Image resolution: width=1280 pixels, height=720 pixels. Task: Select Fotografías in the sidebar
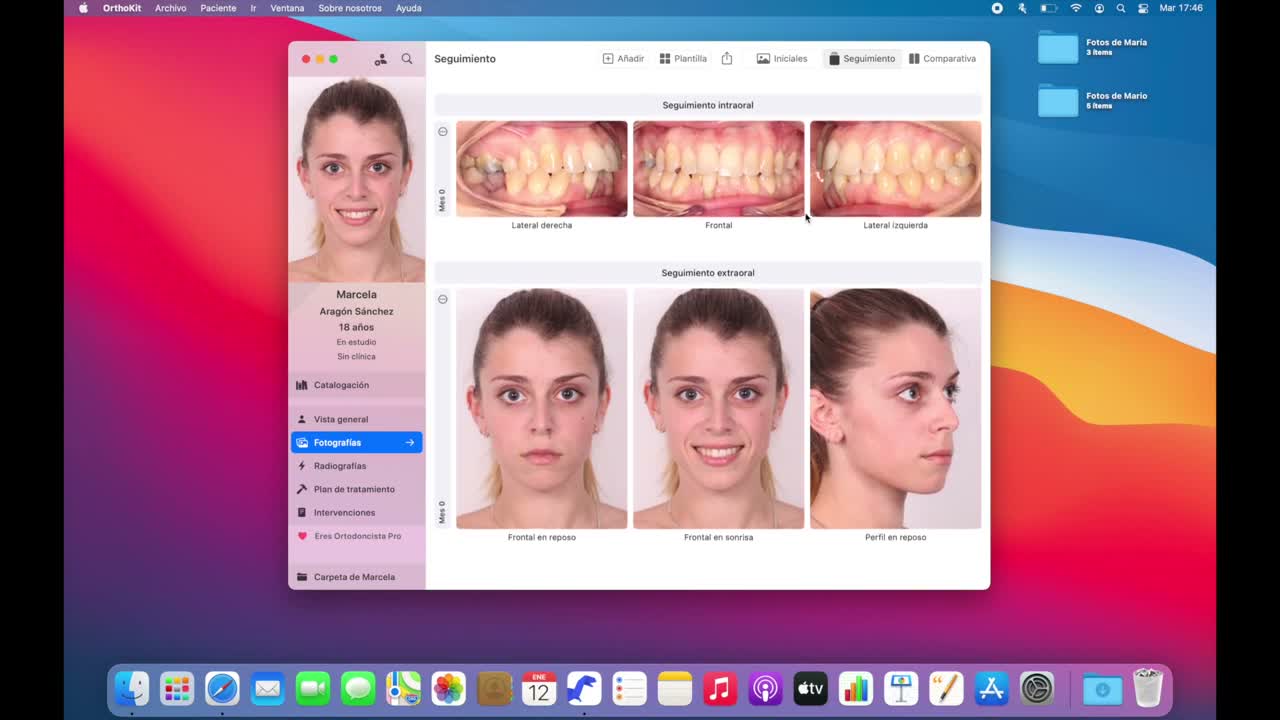pos(357,442)
